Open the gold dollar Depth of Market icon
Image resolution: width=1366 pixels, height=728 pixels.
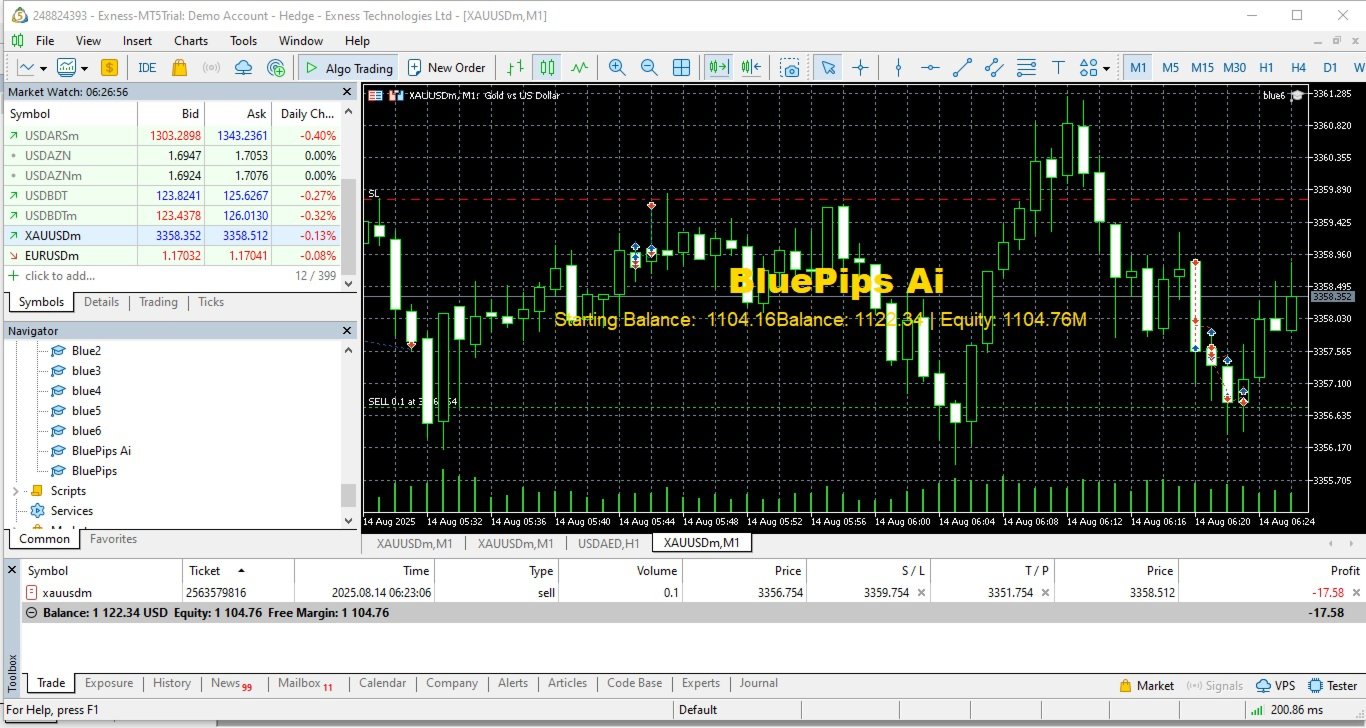(109, 68)
